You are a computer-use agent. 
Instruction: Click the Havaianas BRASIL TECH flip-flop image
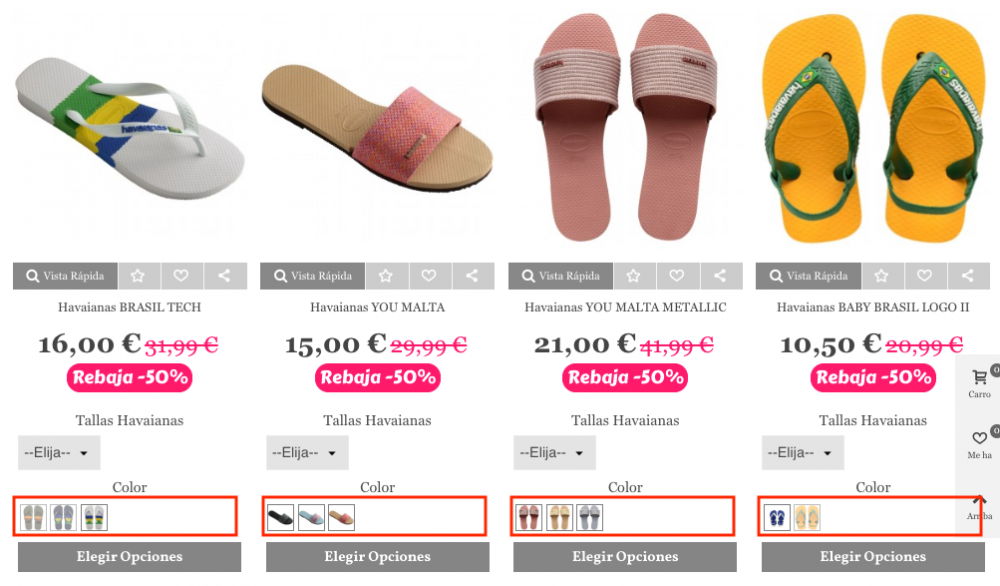[130, 130]
